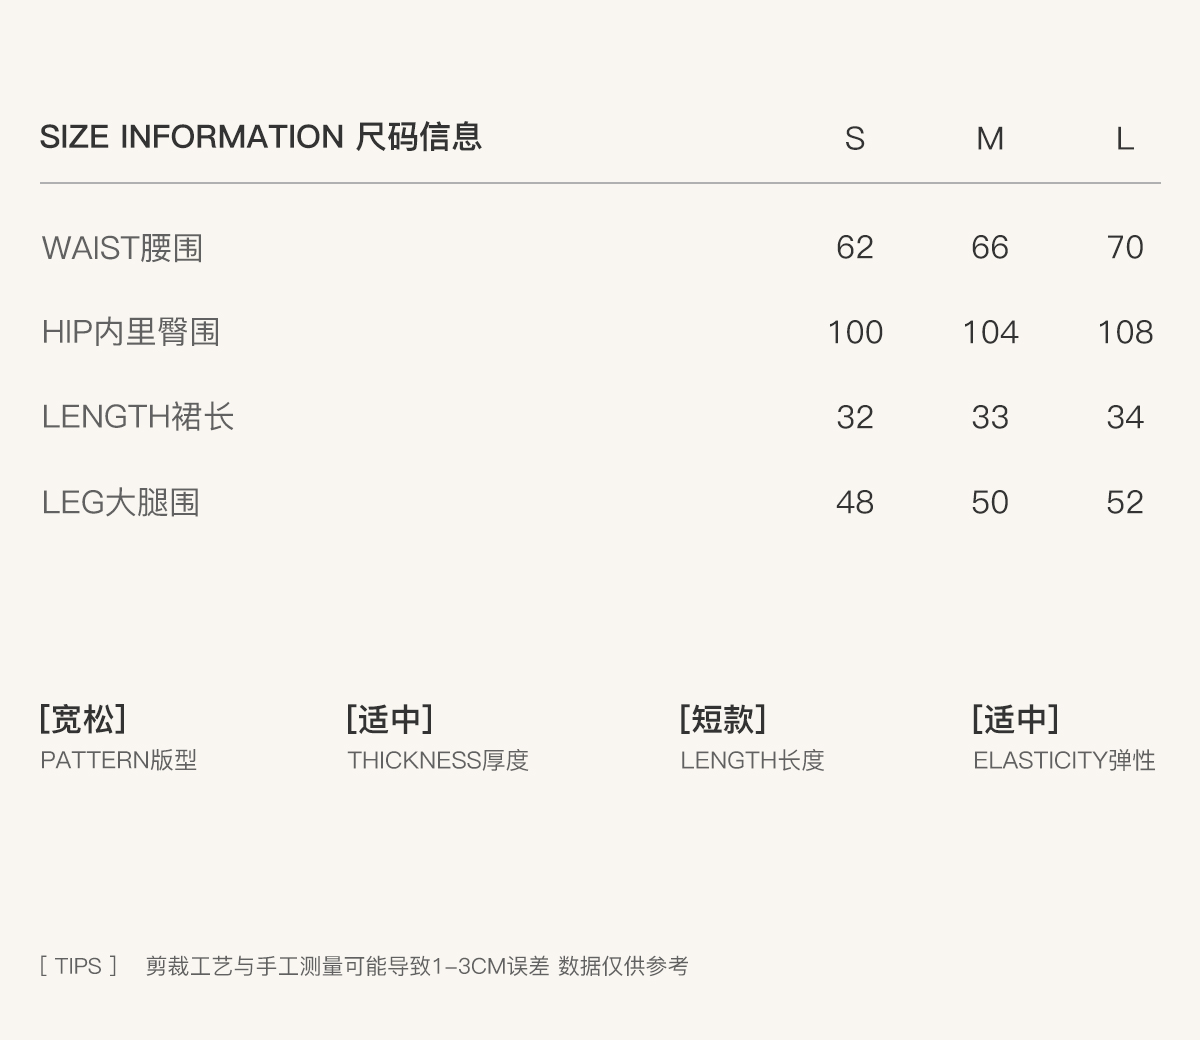This screenshot has height=1040, width=1200.
Task: Click waist value 62 for size S
Action: 854,247
